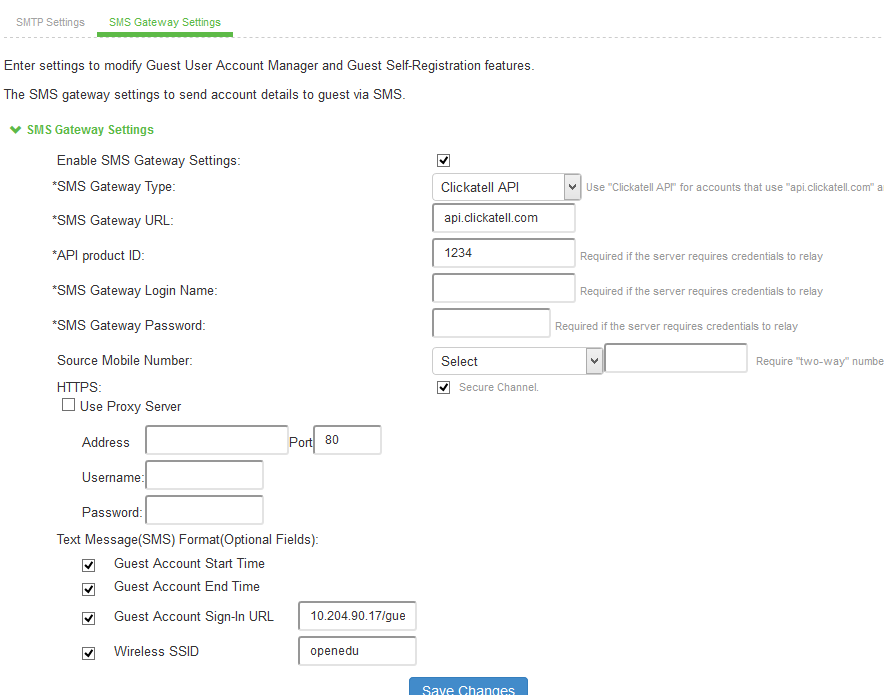This screenshot has width=884, height=695.
Task: Uncheck Guest Account End Time
Action: (89, 589)
